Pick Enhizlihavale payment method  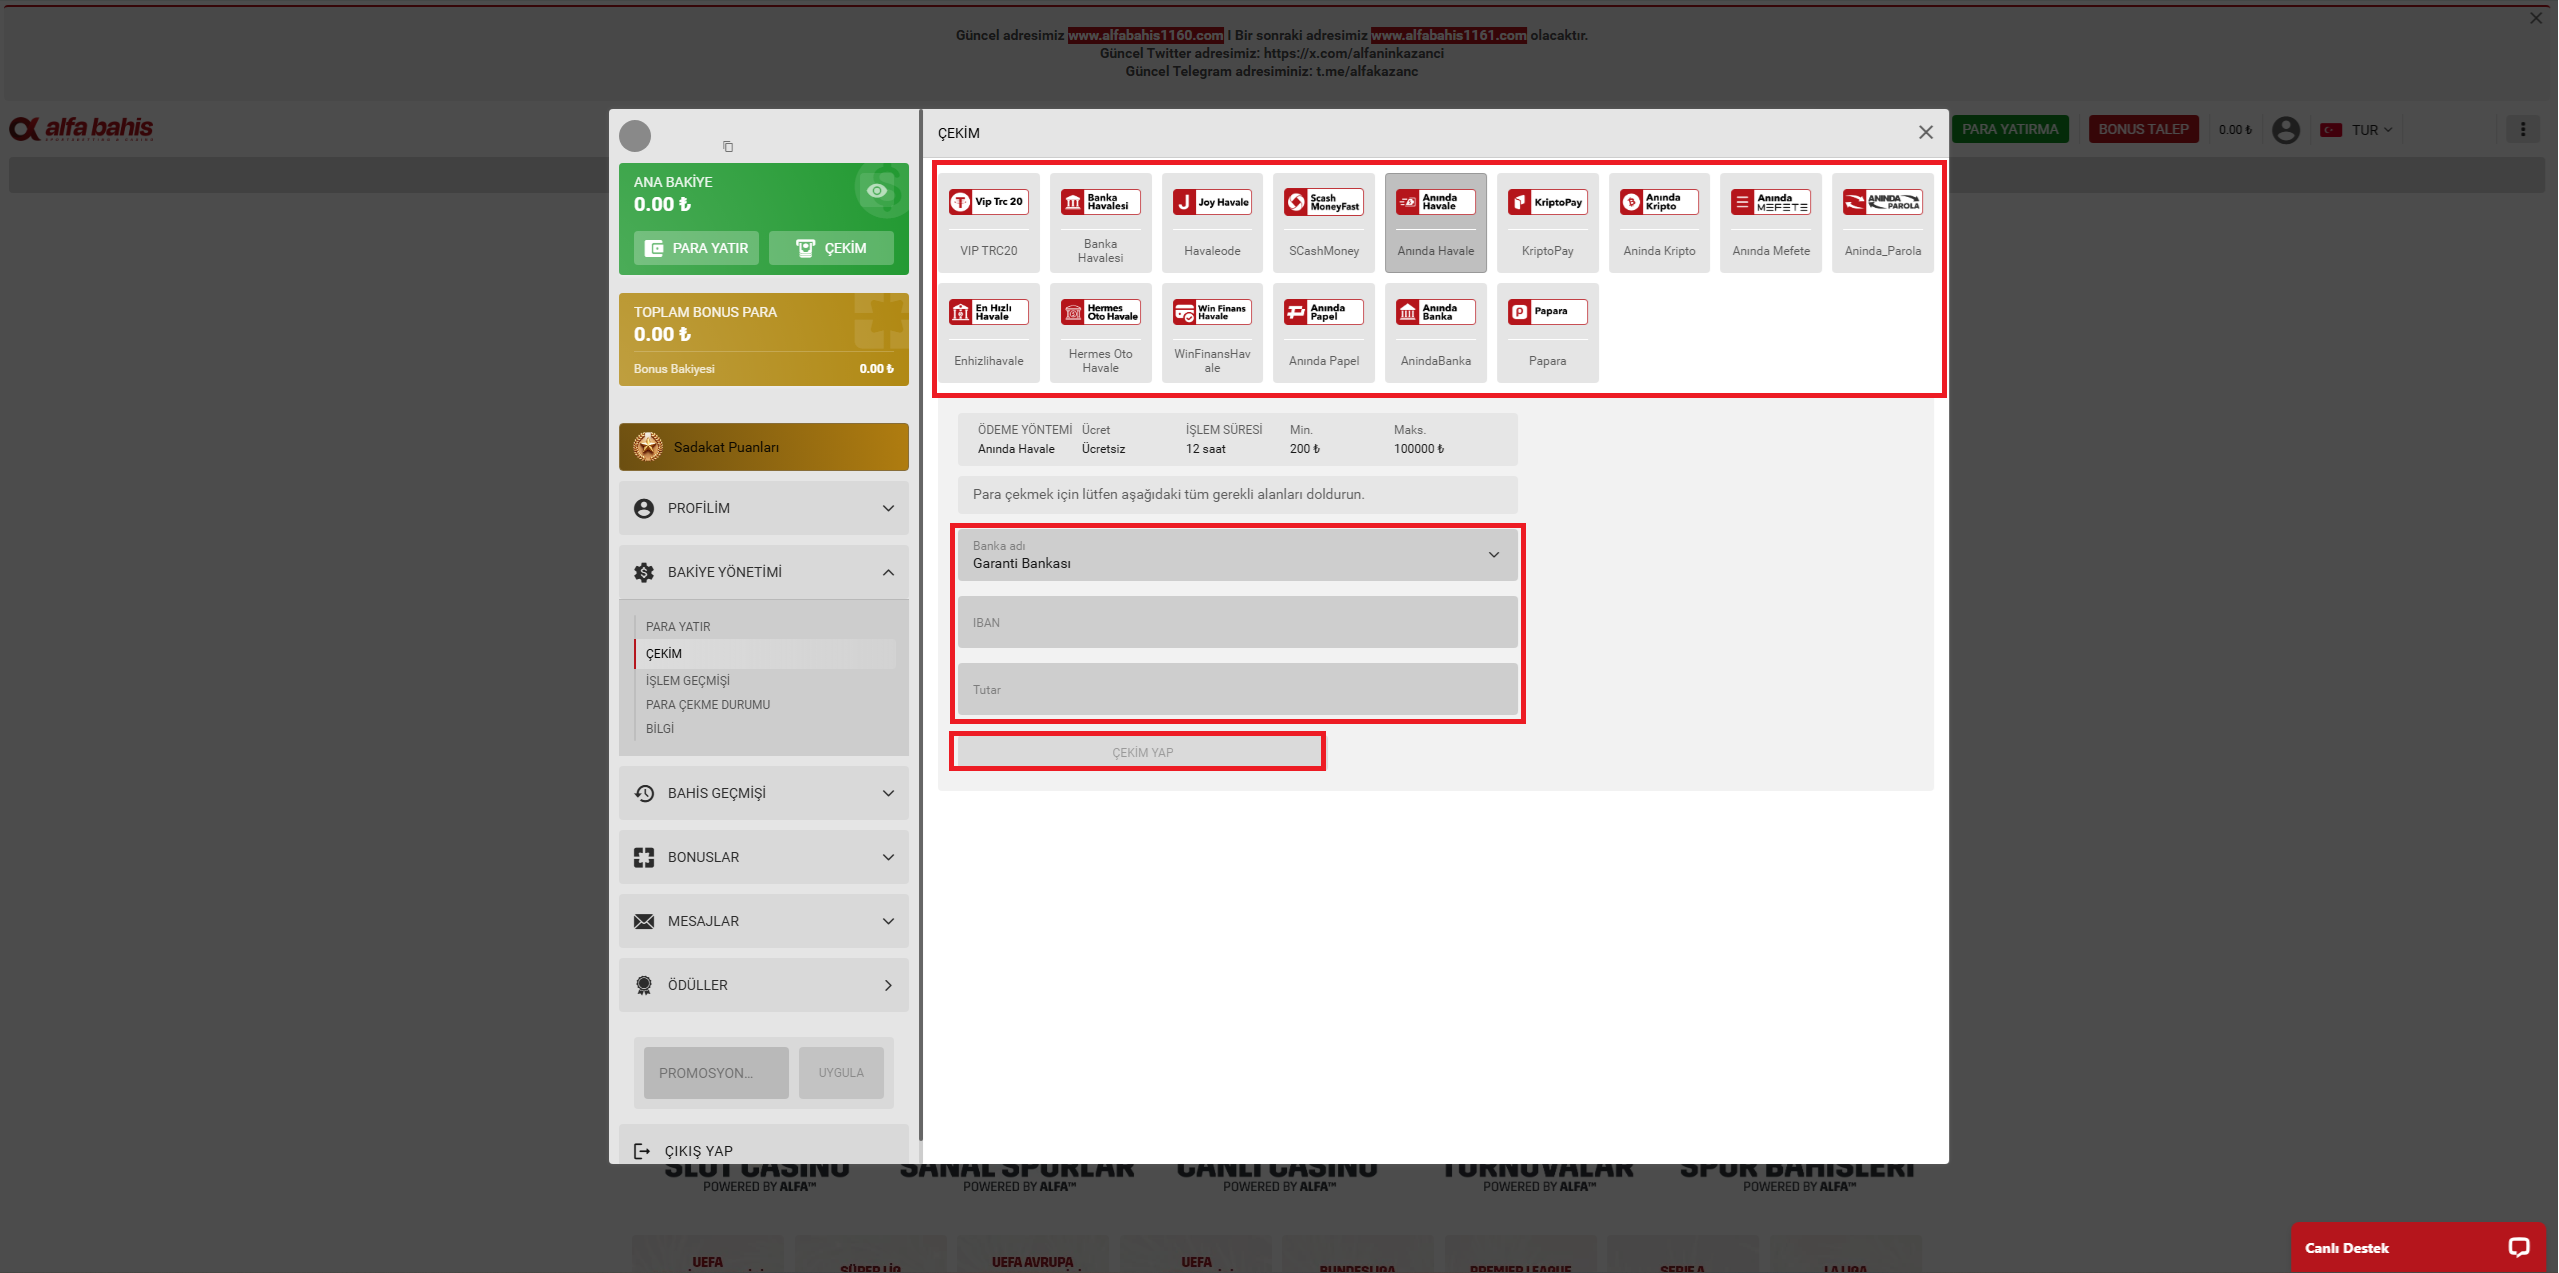click(x=988, y=332)
